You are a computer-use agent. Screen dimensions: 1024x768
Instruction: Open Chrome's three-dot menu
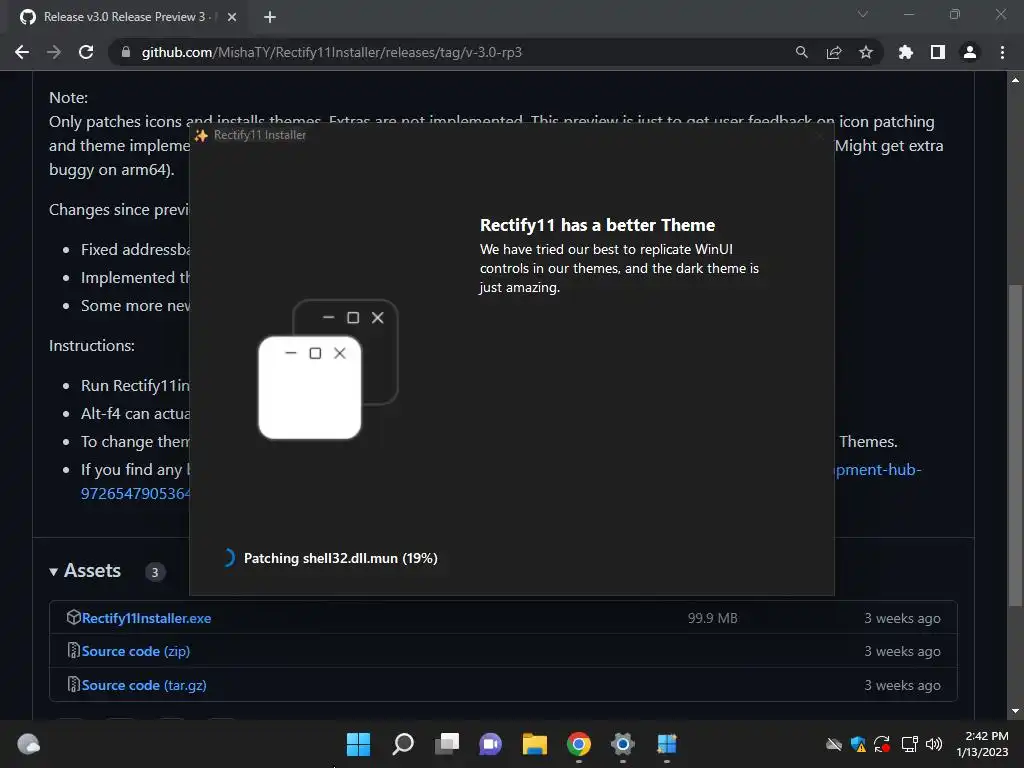pos(1002,52)
